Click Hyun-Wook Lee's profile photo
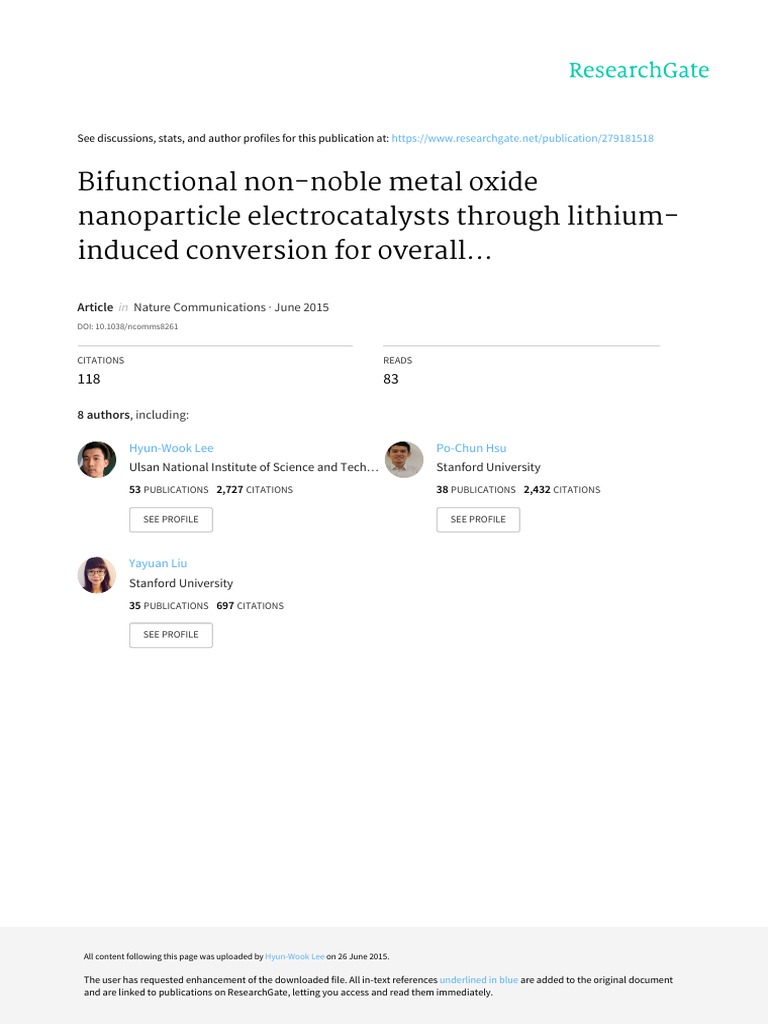Viewport: 768px width, 1024px height. tap(97, 459)
